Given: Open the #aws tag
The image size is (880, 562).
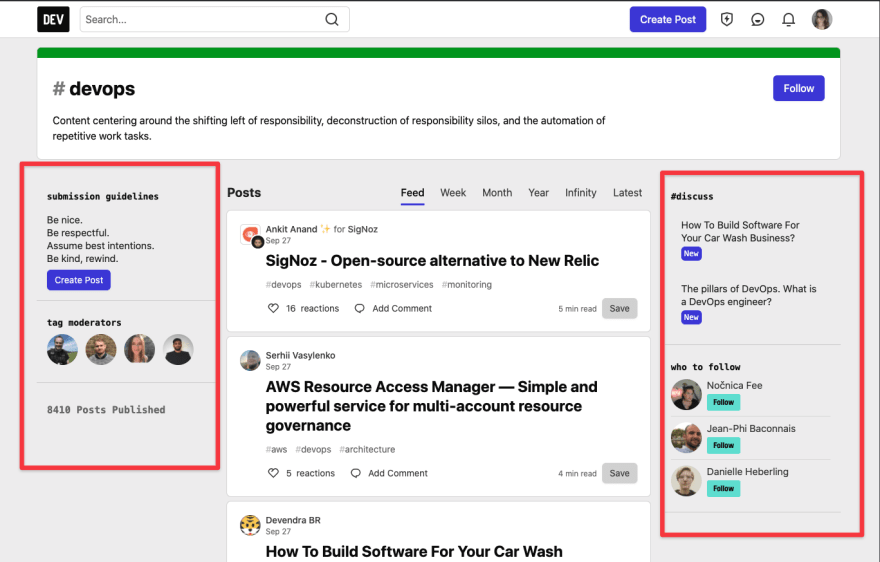Looking at the screenshot, I should click(276, 450).
